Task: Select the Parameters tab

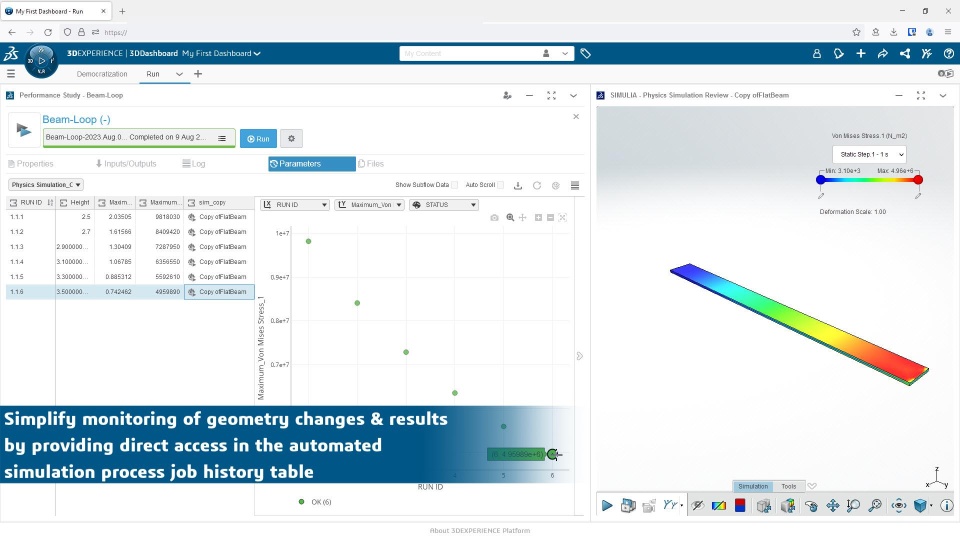Action: click(x=312, y=163)
